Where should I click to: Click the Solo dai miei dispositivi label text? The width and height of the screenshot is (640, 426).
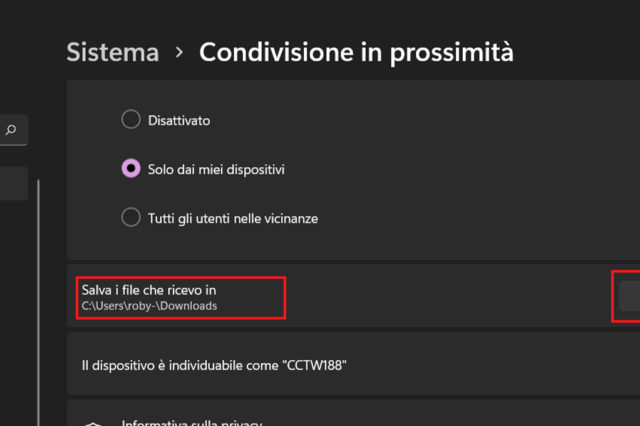pyautogui.click(x=217, y=169)
